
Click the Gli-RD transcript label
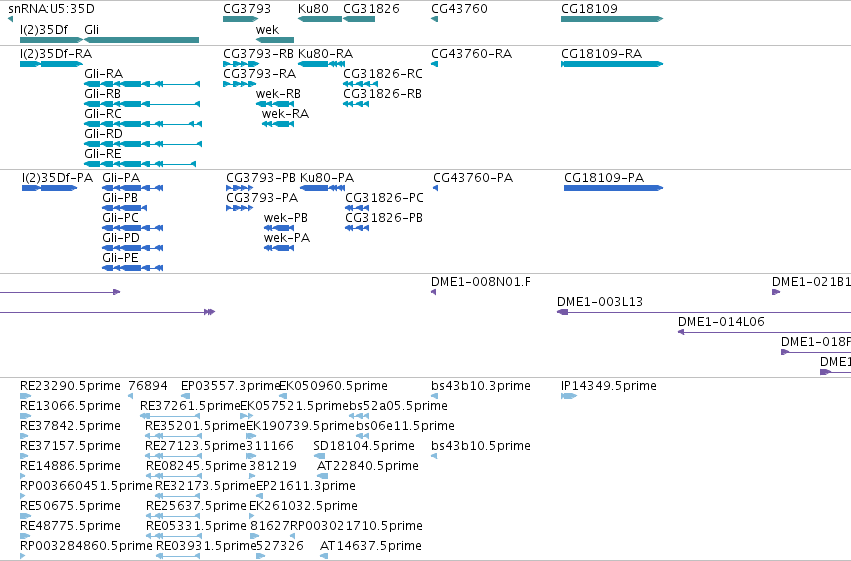pyautogui.click(x=103, y=133)
